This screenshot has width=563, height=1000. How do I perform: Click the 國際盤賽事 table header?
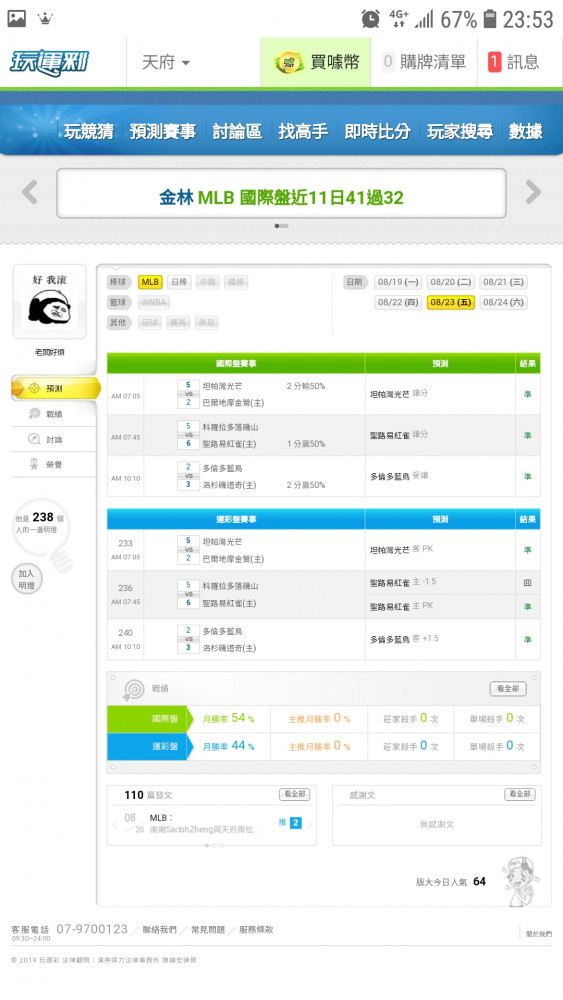[x=236, y=363]
